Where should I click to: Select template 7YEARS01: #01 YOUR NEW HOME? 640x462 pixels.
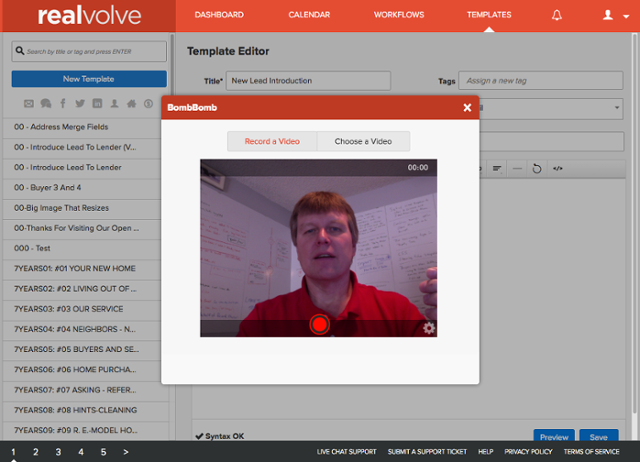(86, 269)
